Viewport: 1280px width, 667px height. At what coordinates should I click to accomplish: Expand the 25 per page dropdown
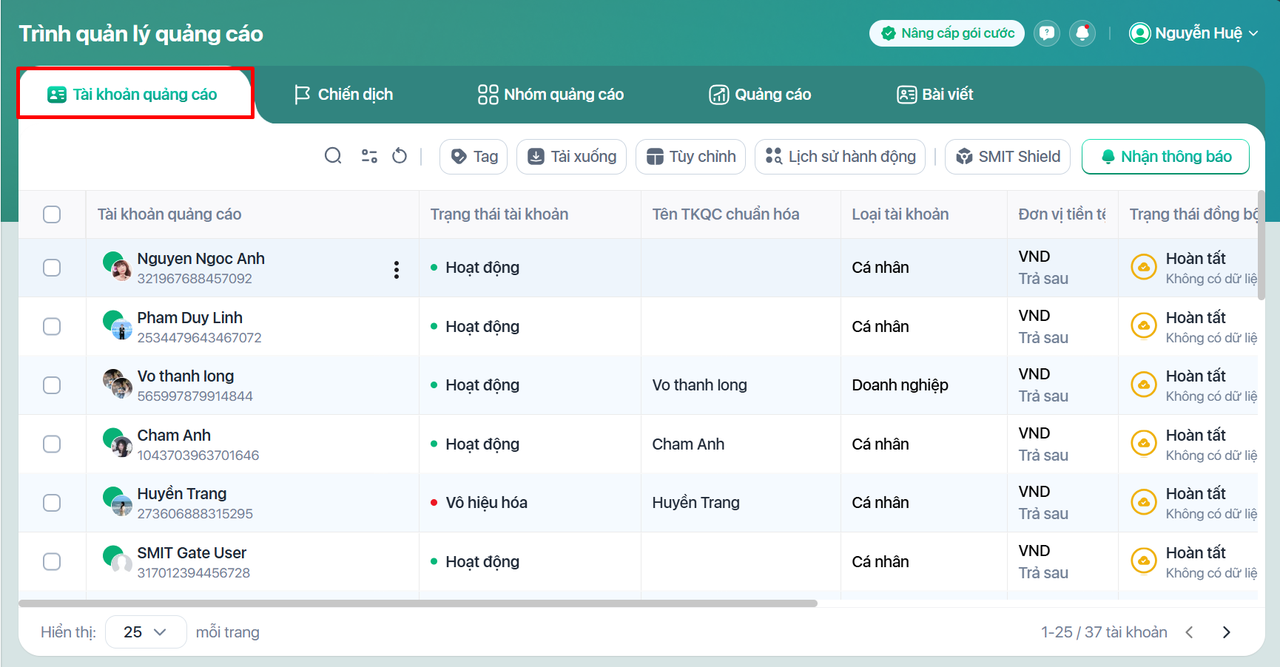coord(145,632)
